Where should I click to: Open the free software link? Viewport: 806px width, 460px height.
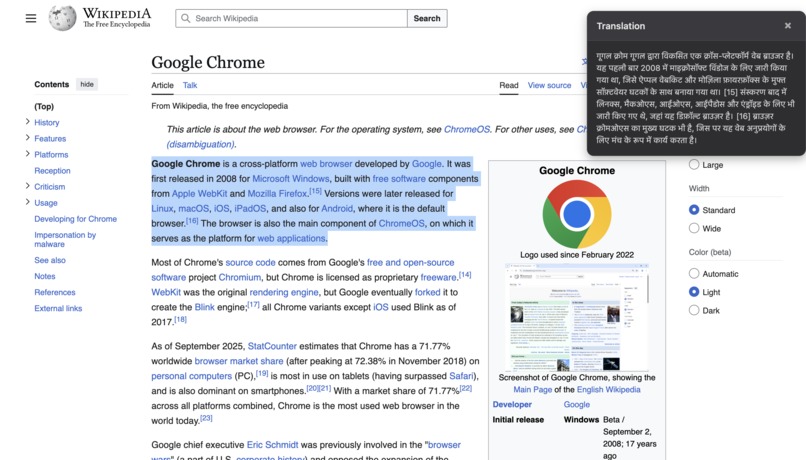399,179
